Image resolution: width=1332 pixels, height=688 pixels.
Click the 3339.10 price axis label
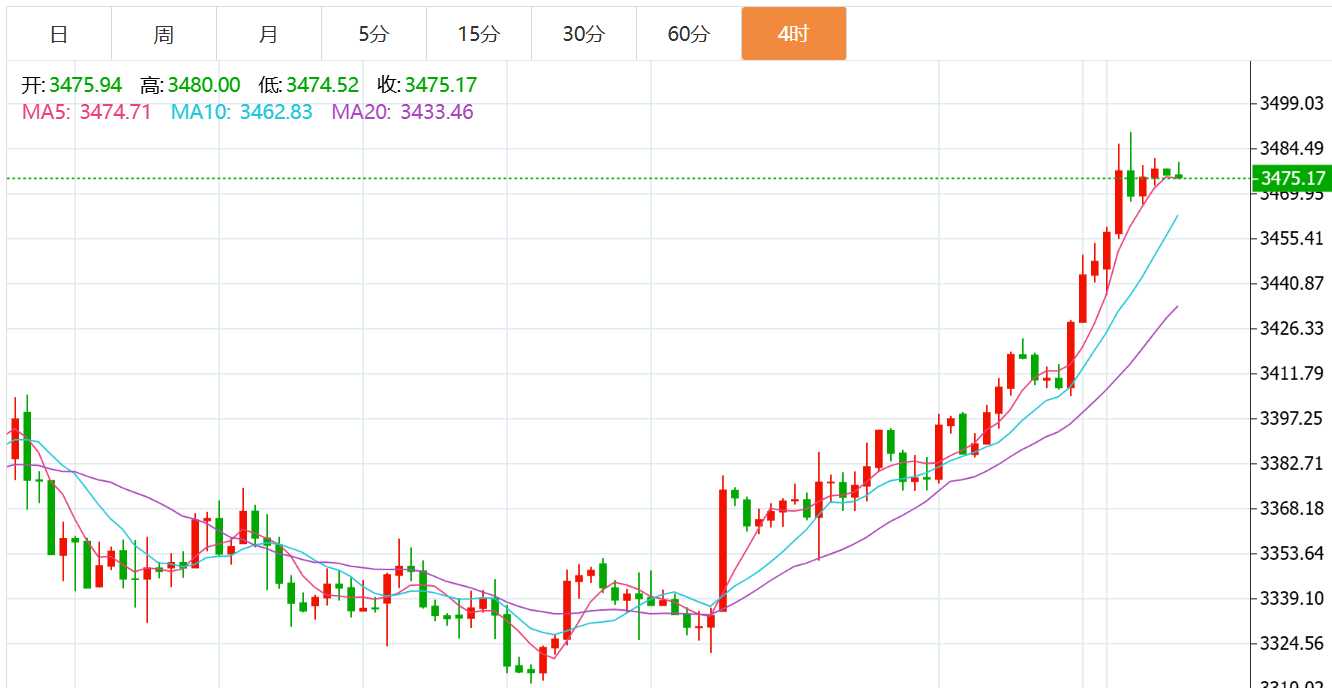click(1291, 598)
